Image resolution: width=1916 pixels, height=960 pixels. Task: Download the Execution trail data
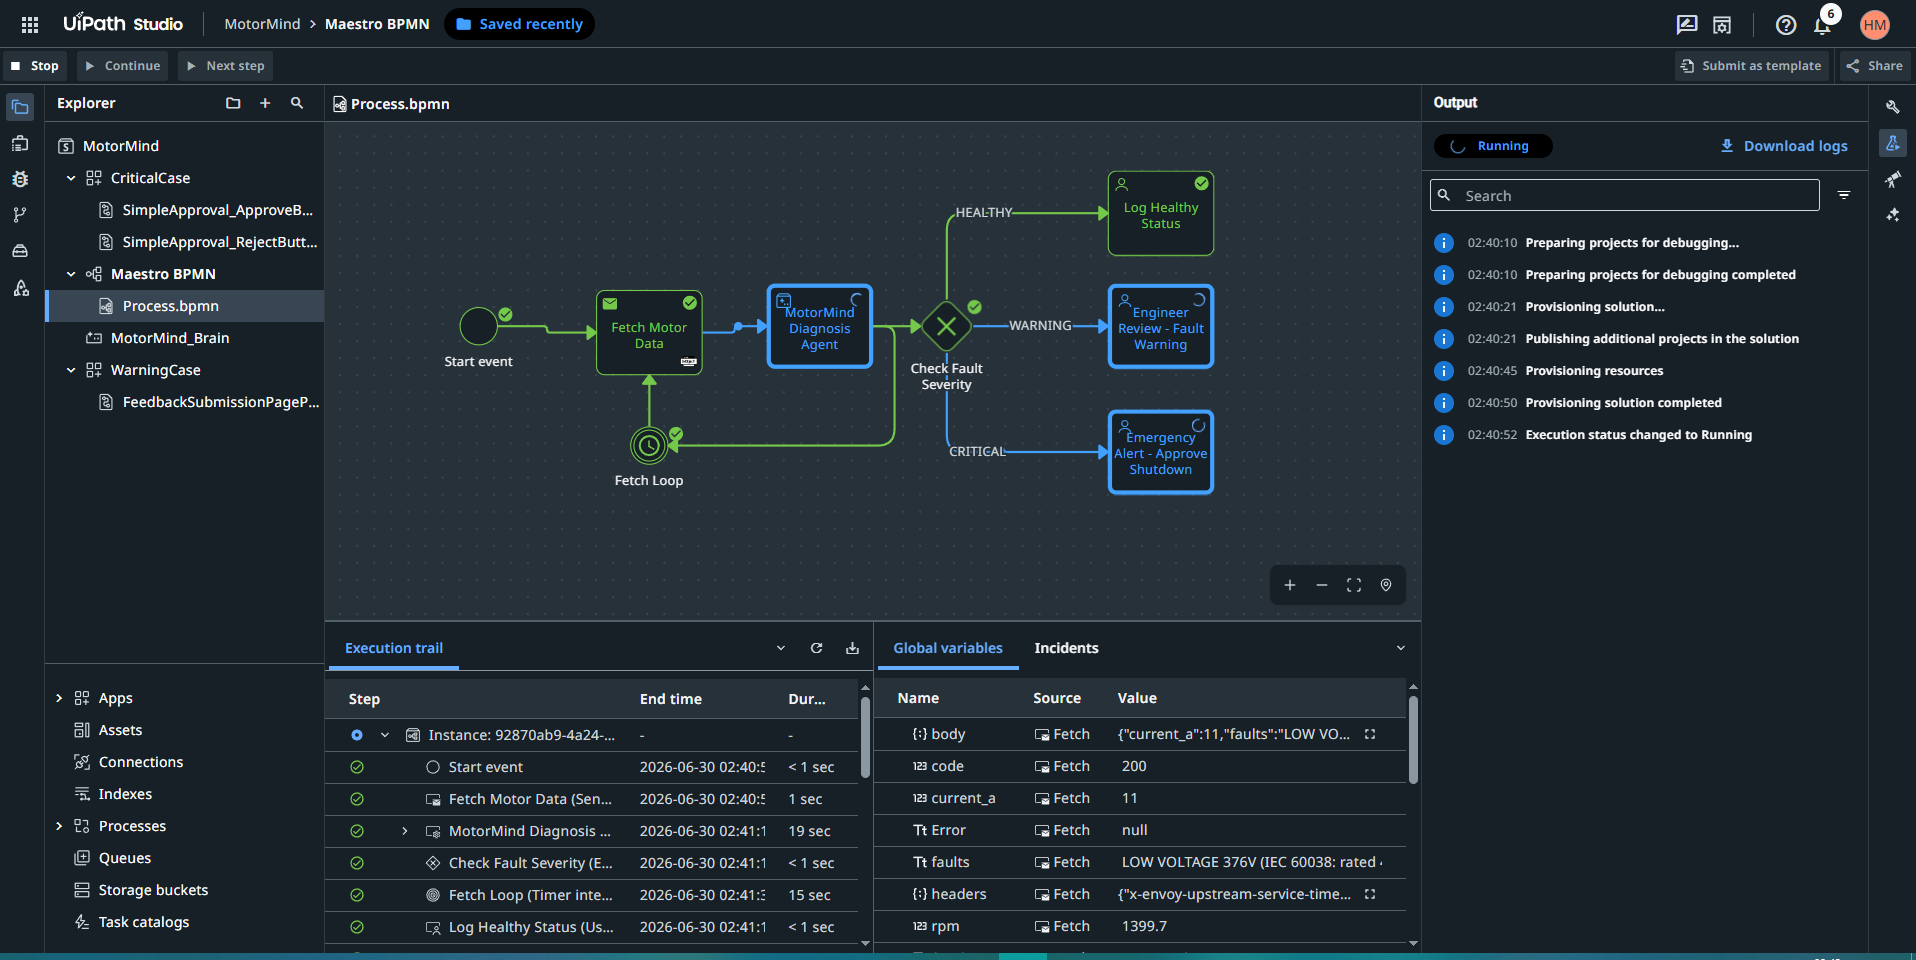coord(852,648)
